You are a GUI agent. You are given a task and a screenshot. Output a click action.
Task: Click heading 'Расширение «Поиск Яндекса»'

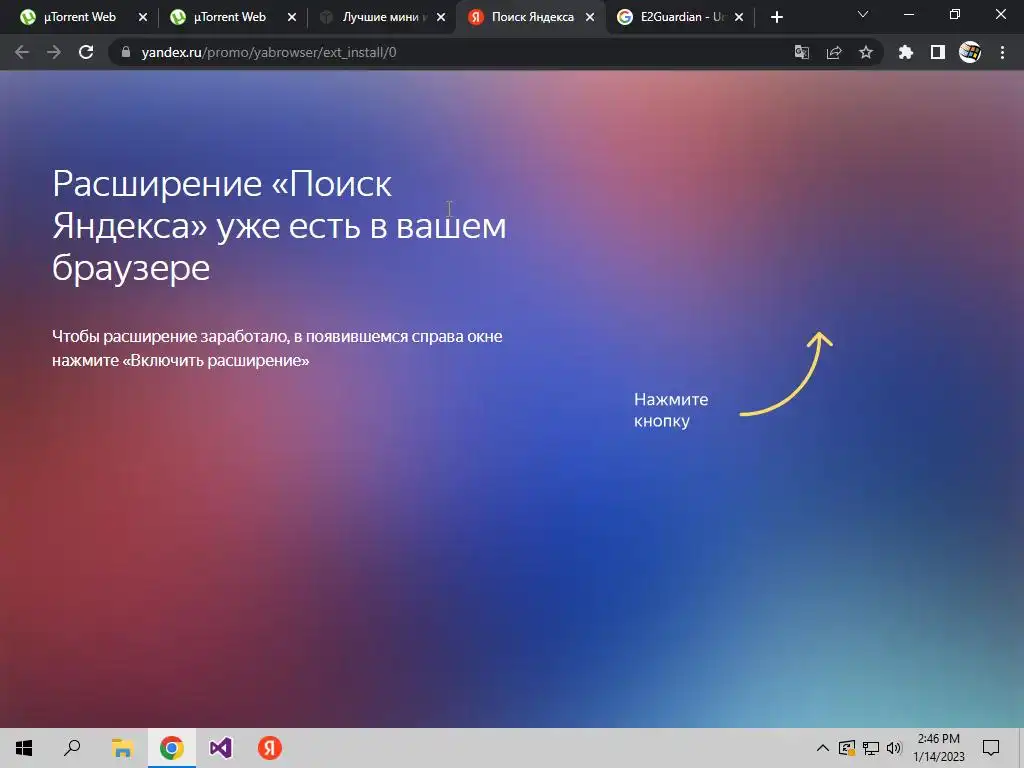[280, 226]
